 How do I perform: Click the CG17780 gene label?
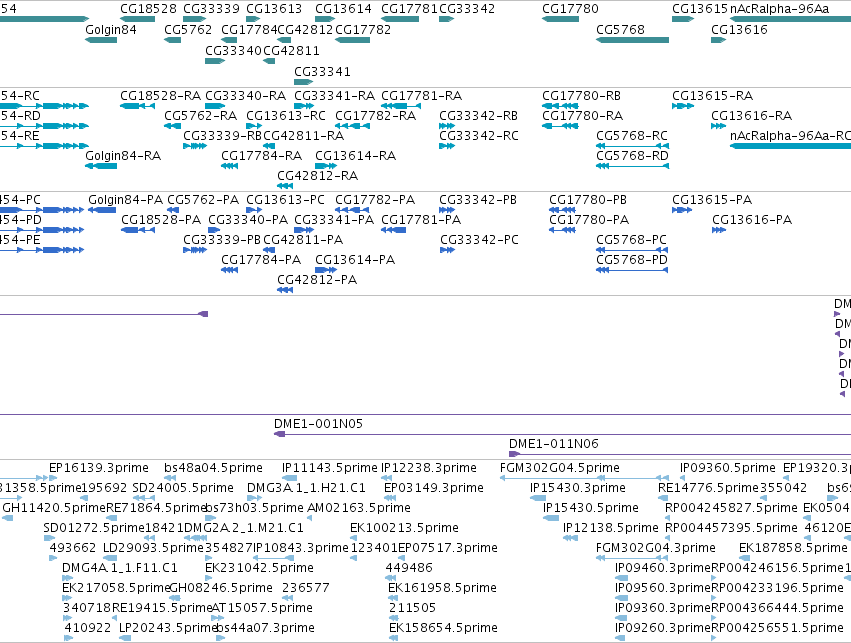click(570, 9)
